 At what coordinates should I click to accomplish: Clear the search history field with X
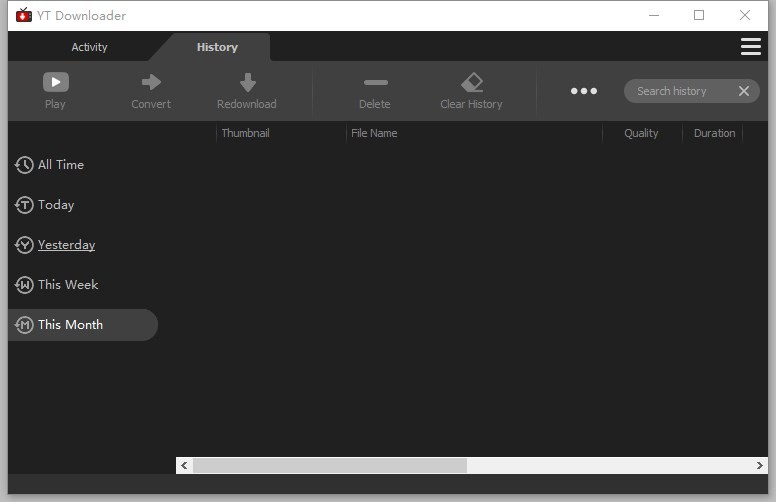click(743, 91)
